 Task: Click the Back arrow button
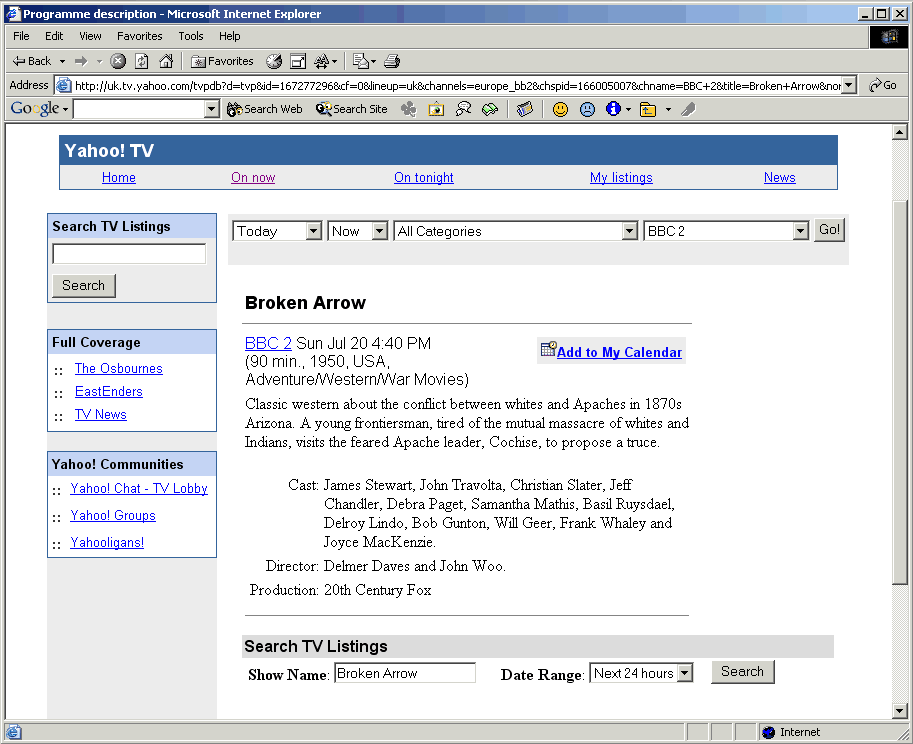coord(32,61)
